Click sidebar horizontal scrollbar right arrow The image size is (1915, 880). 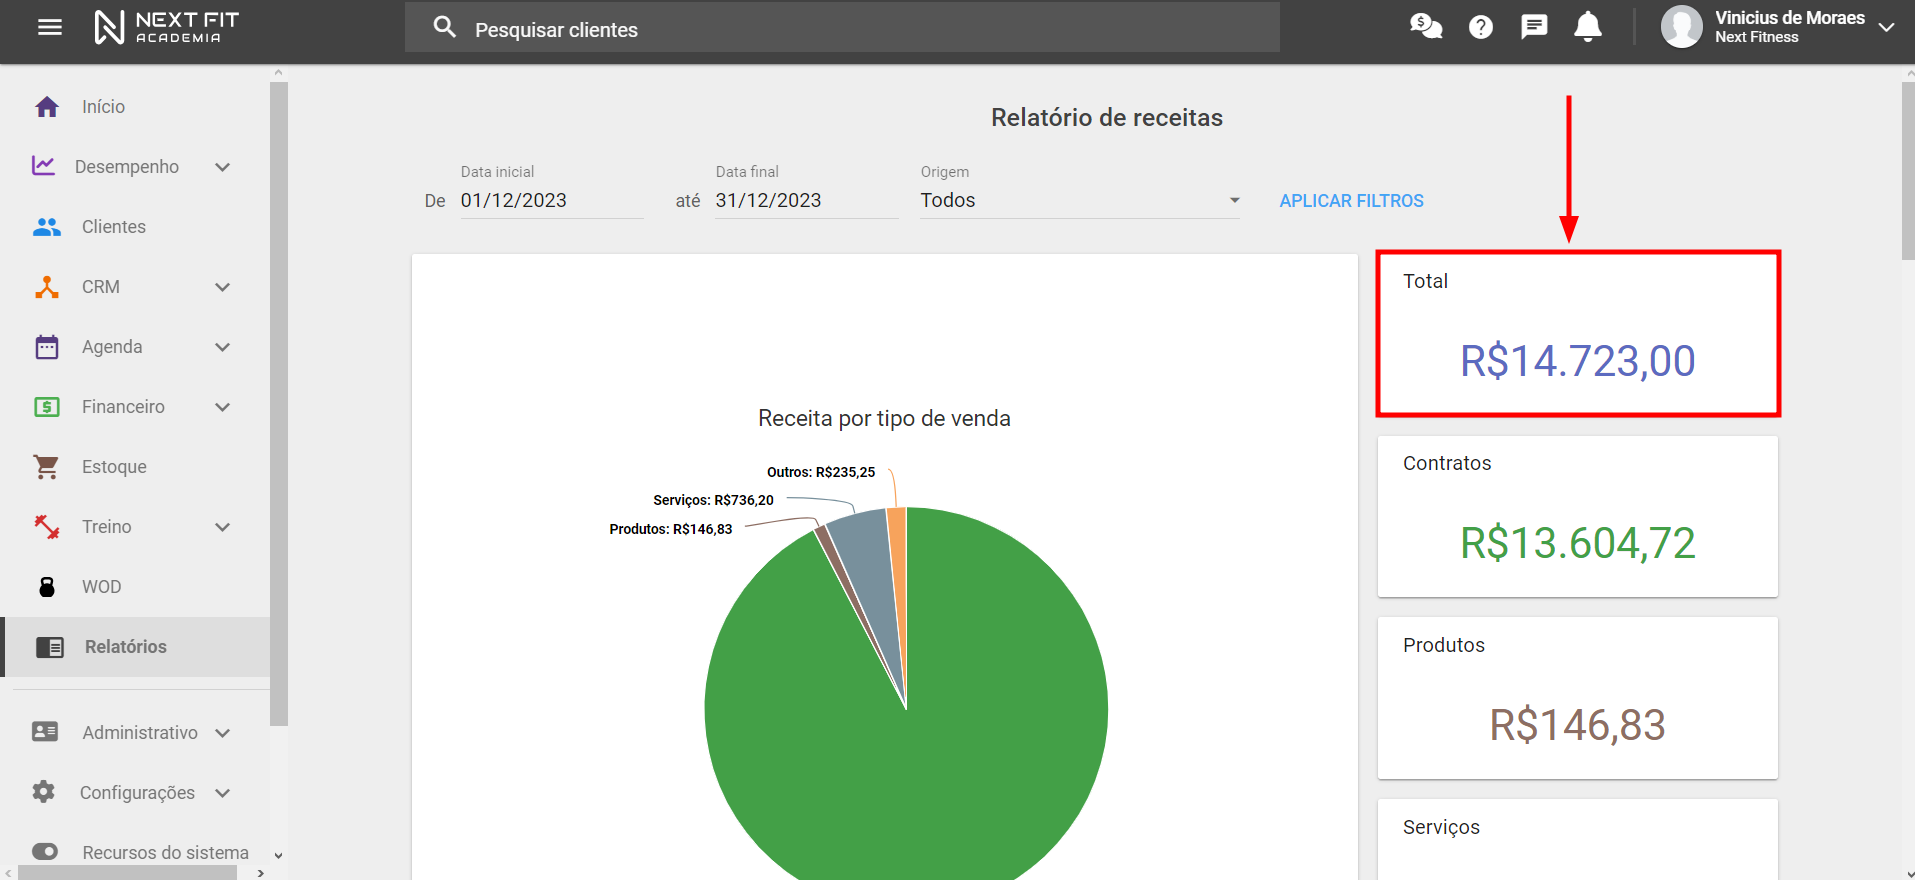pyautogui.click(x=260, y=872)
